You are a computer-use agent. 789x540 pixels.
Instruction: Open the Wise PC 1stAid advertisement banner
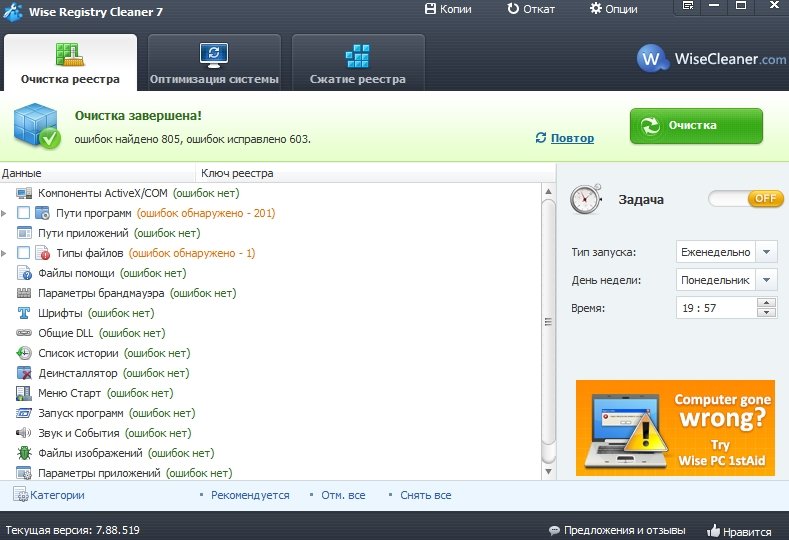click(x=675, y=428)
